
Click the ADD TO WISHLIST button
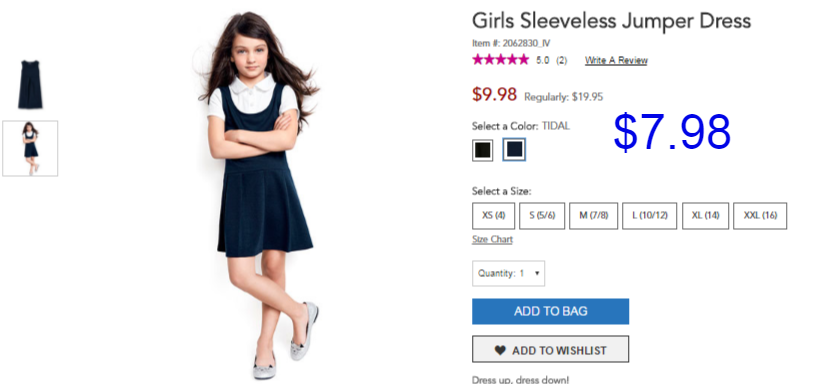coord(550,349)
